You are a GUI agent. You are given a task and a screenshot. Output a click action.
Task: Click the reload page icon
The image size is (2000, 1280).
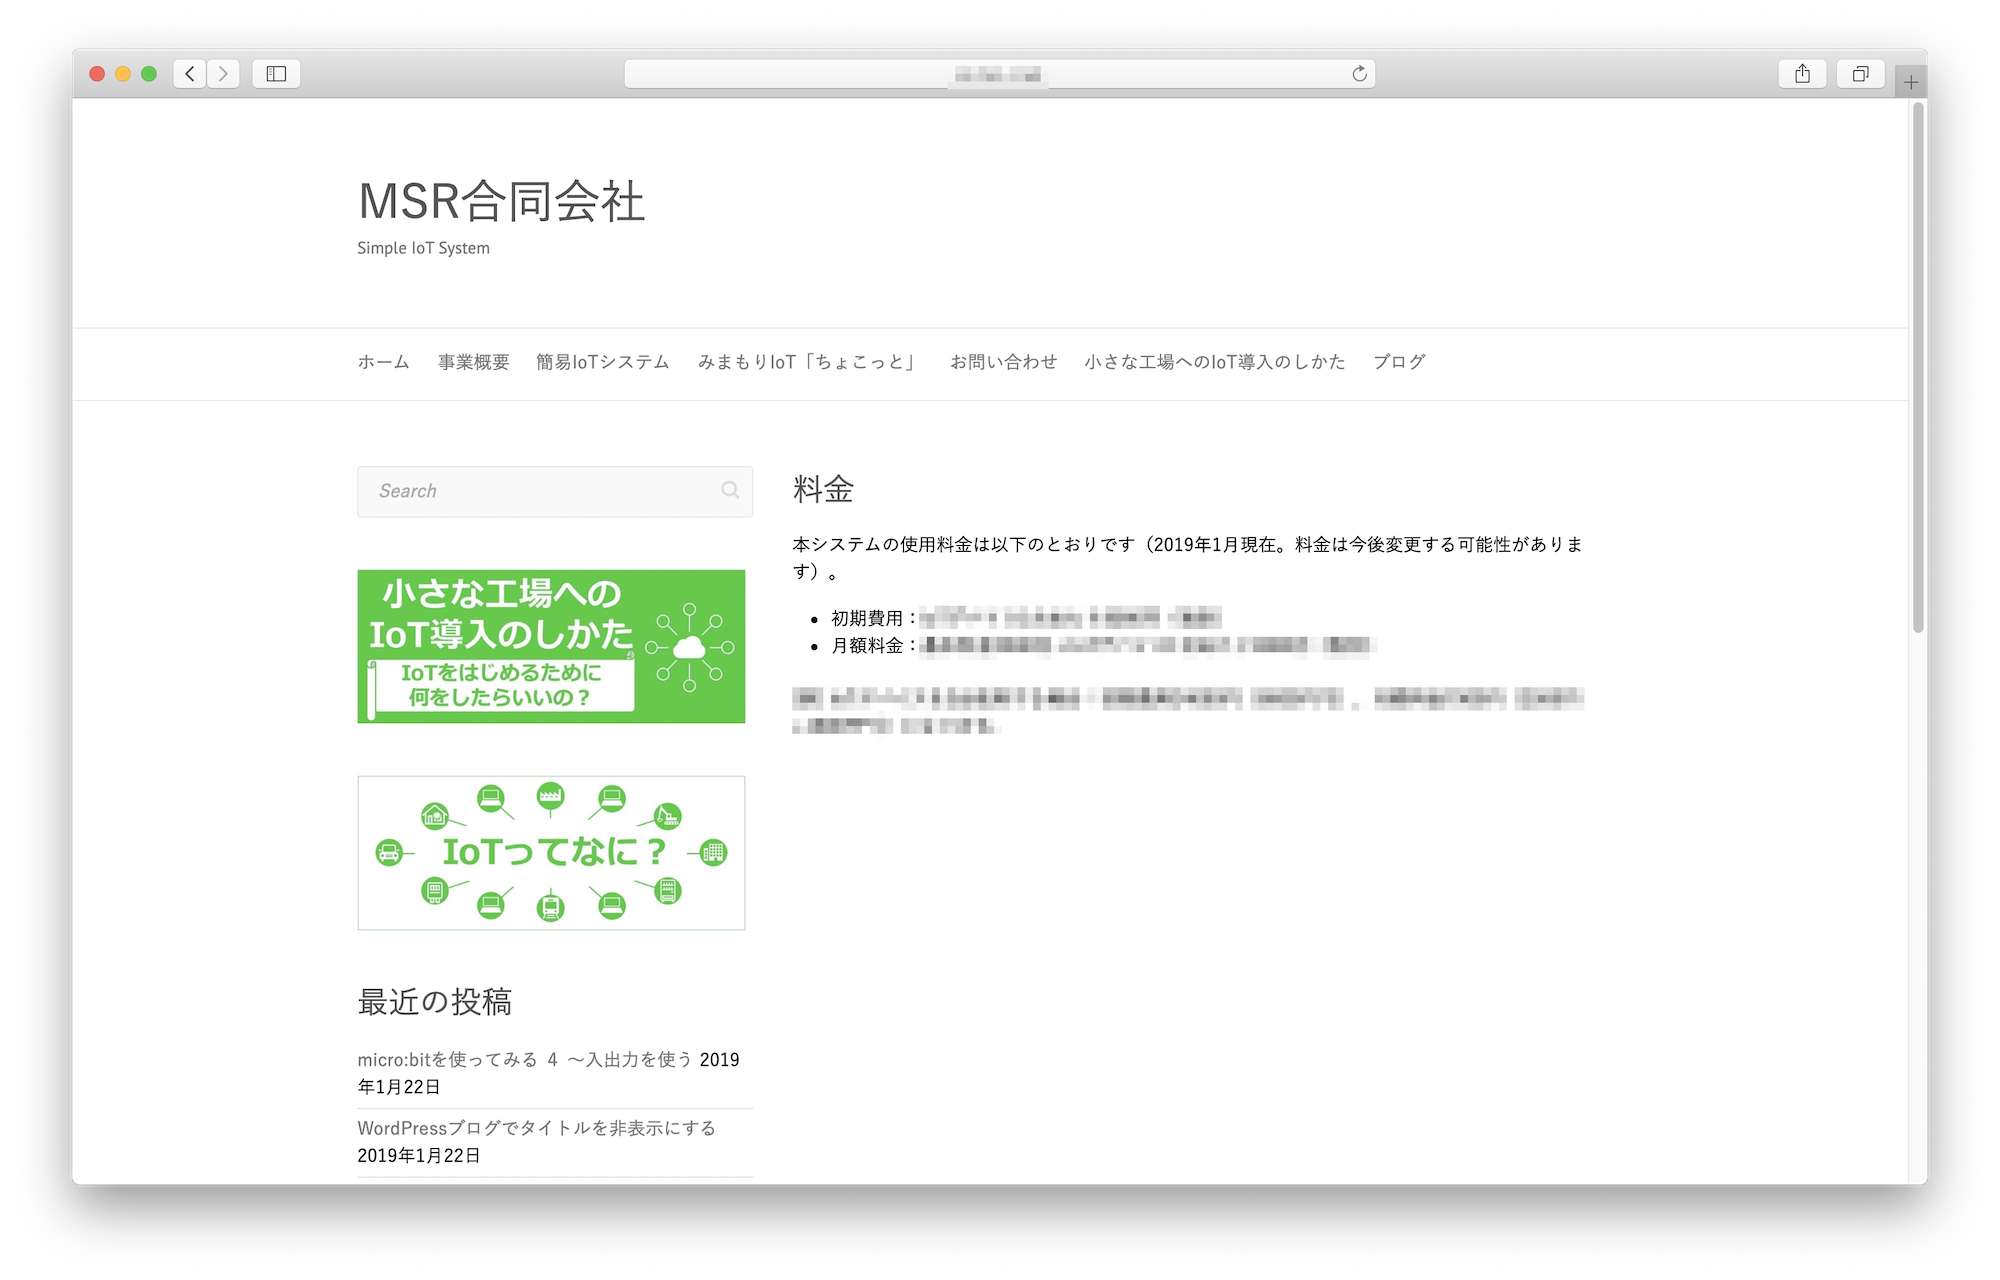point(1359,74)
